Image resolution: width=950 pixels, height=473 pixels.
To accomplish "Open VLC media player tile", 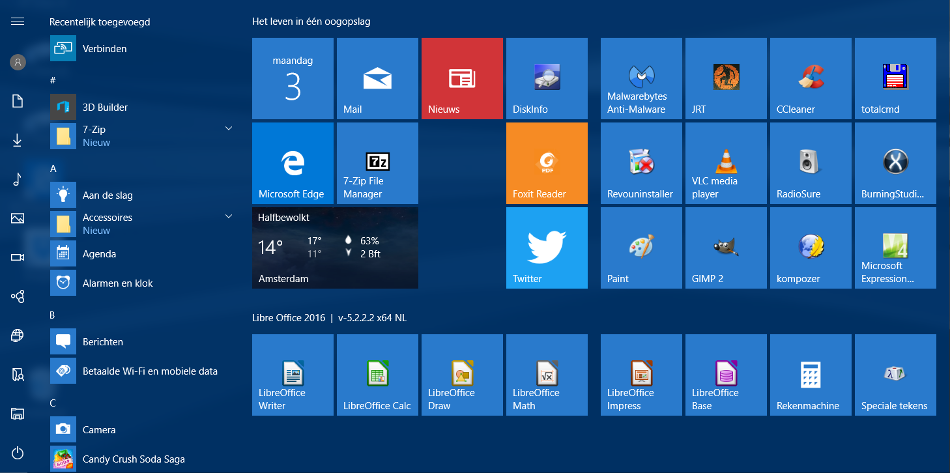I will coord(726,163).
